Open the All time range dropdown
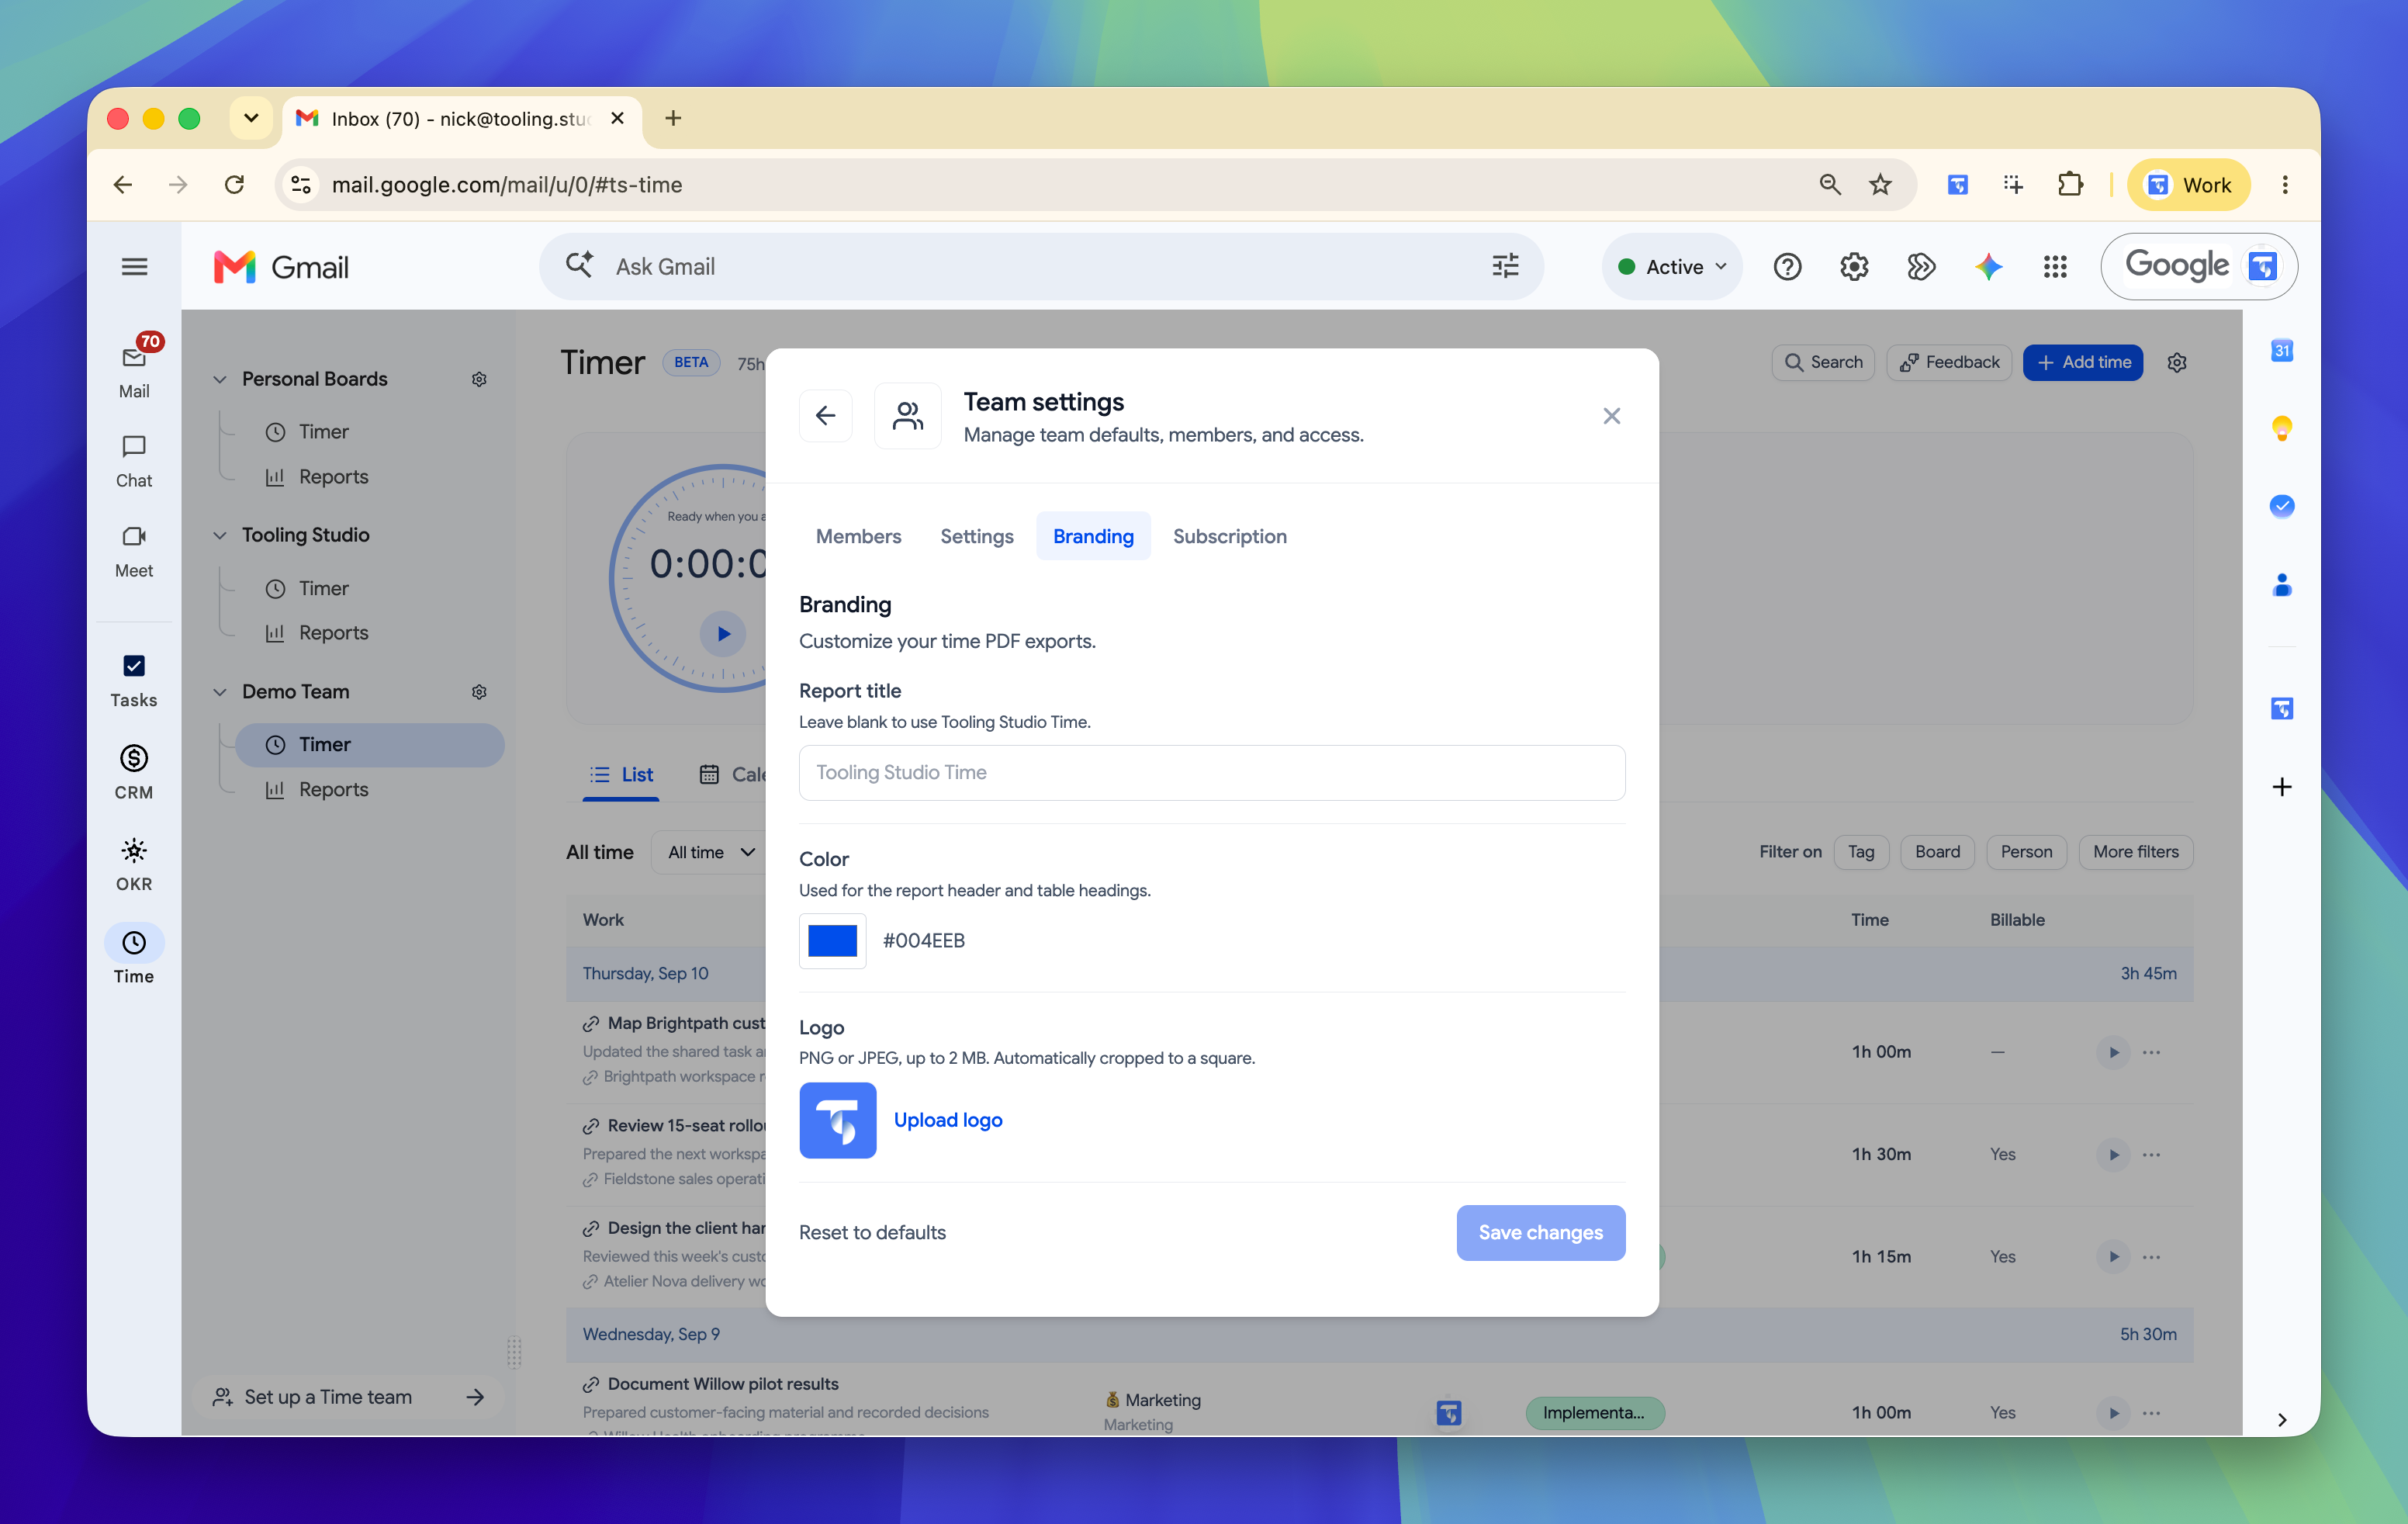The width and height of the screenshot is (2408, 1524). 711,852
